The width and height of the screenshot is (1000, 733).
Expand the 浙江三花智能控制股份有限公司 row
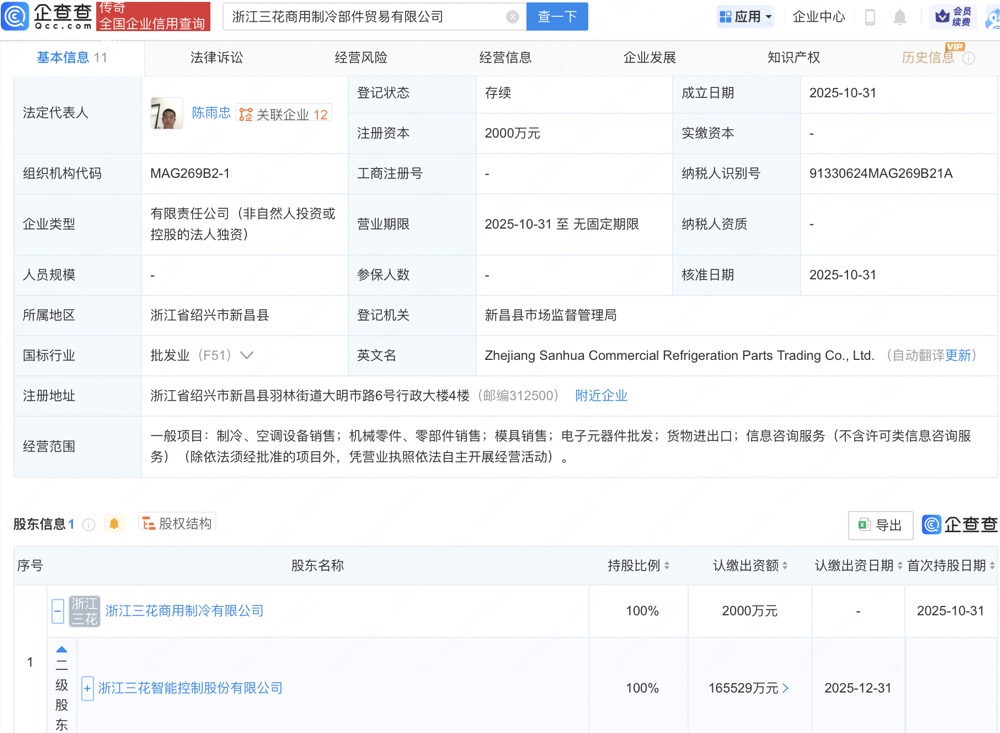(87, 688)
